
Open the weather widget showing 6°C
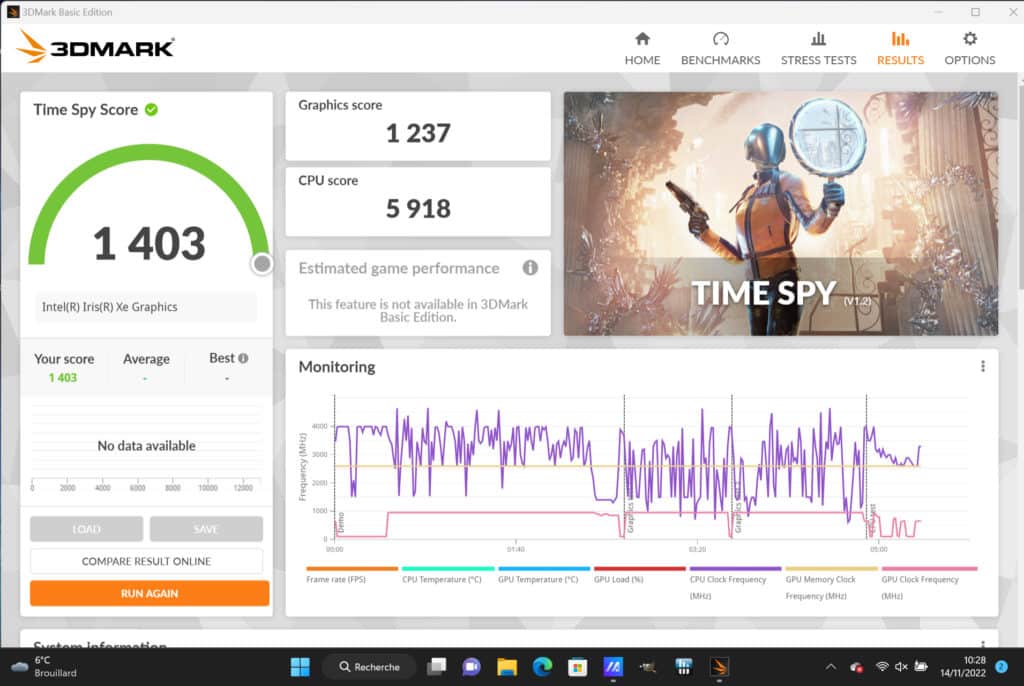[44, 666]
